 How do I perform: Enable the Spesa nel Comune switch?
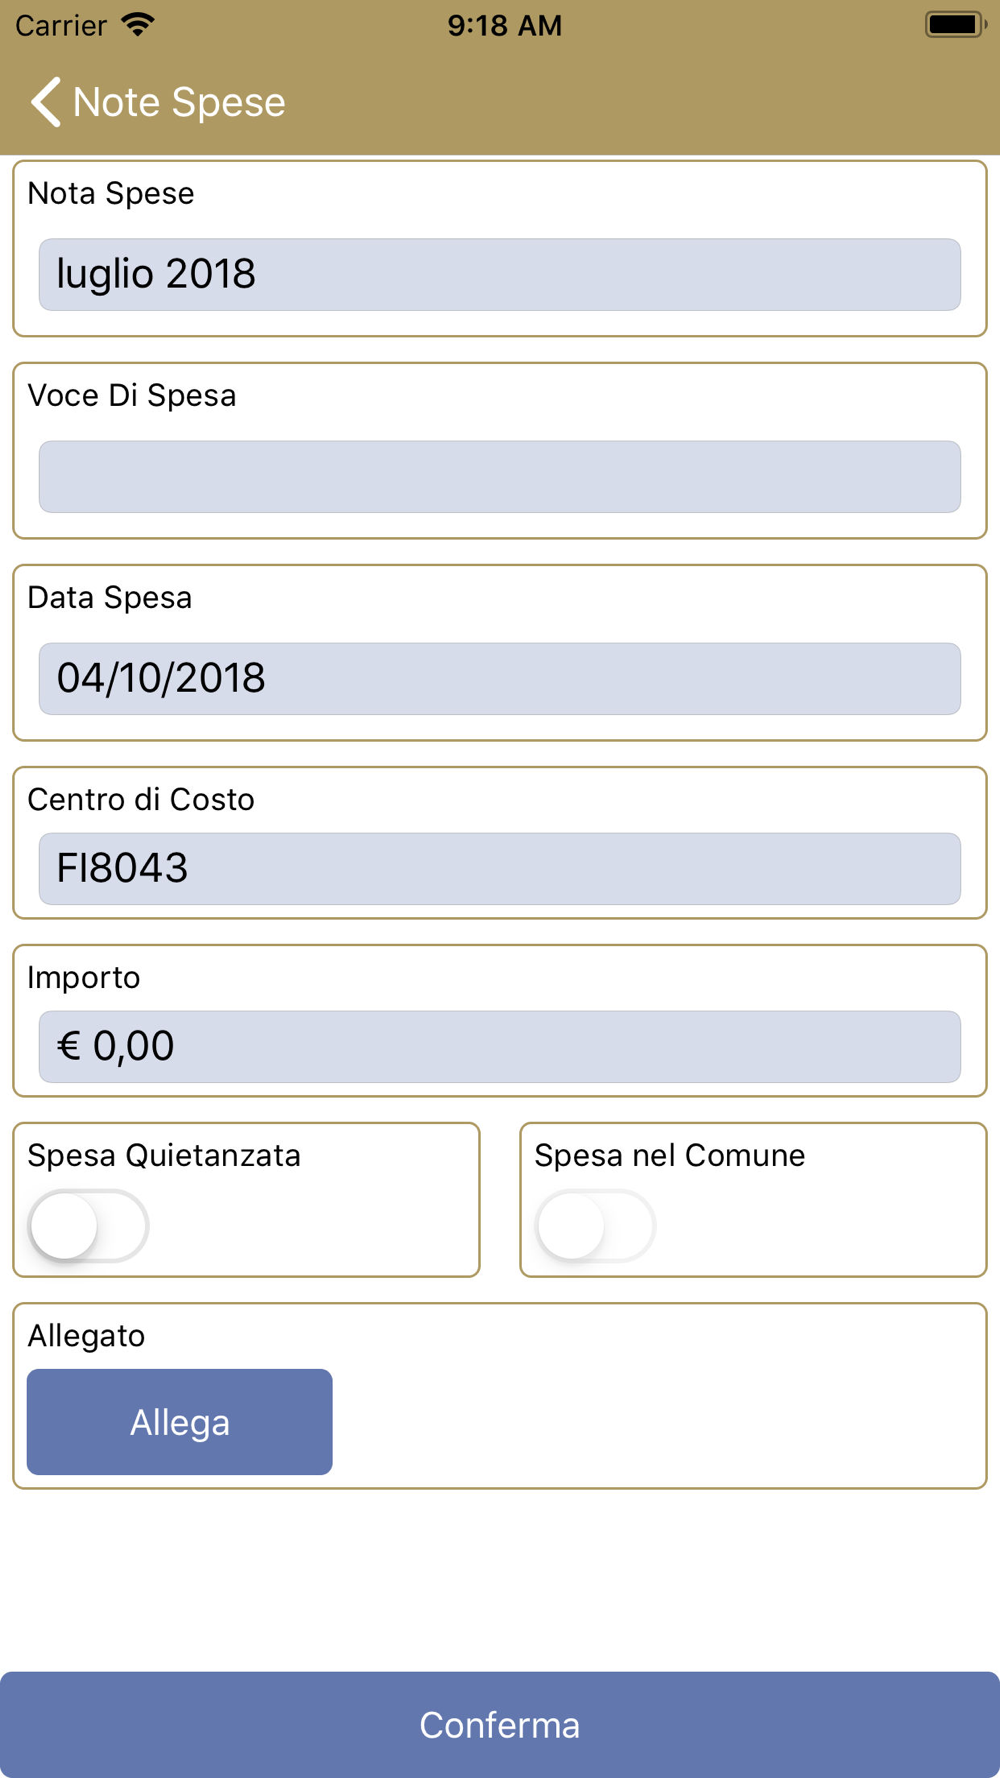(596, 1225)
